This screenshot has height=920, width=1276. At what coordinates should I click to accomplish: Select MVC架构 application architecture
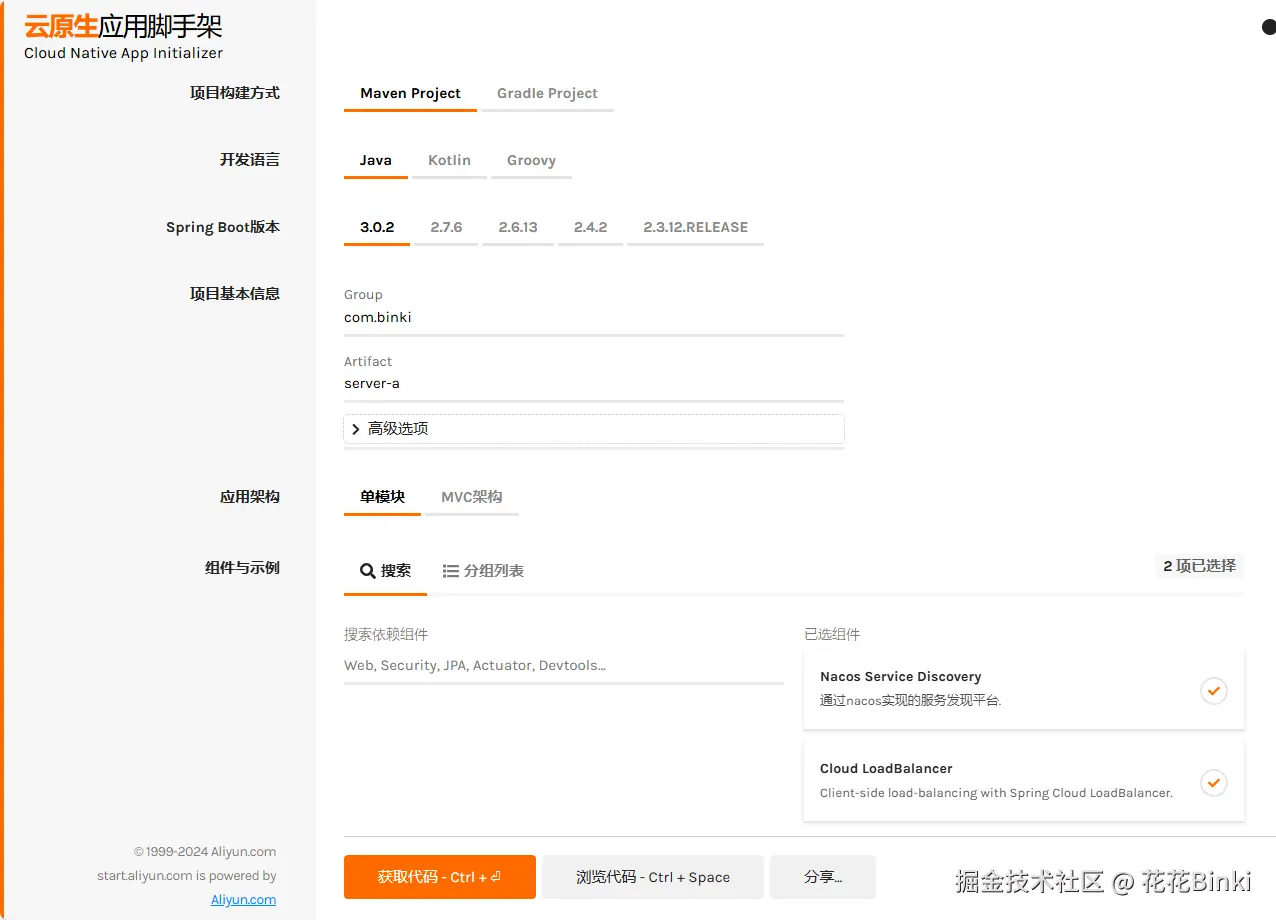click(472, 498)
